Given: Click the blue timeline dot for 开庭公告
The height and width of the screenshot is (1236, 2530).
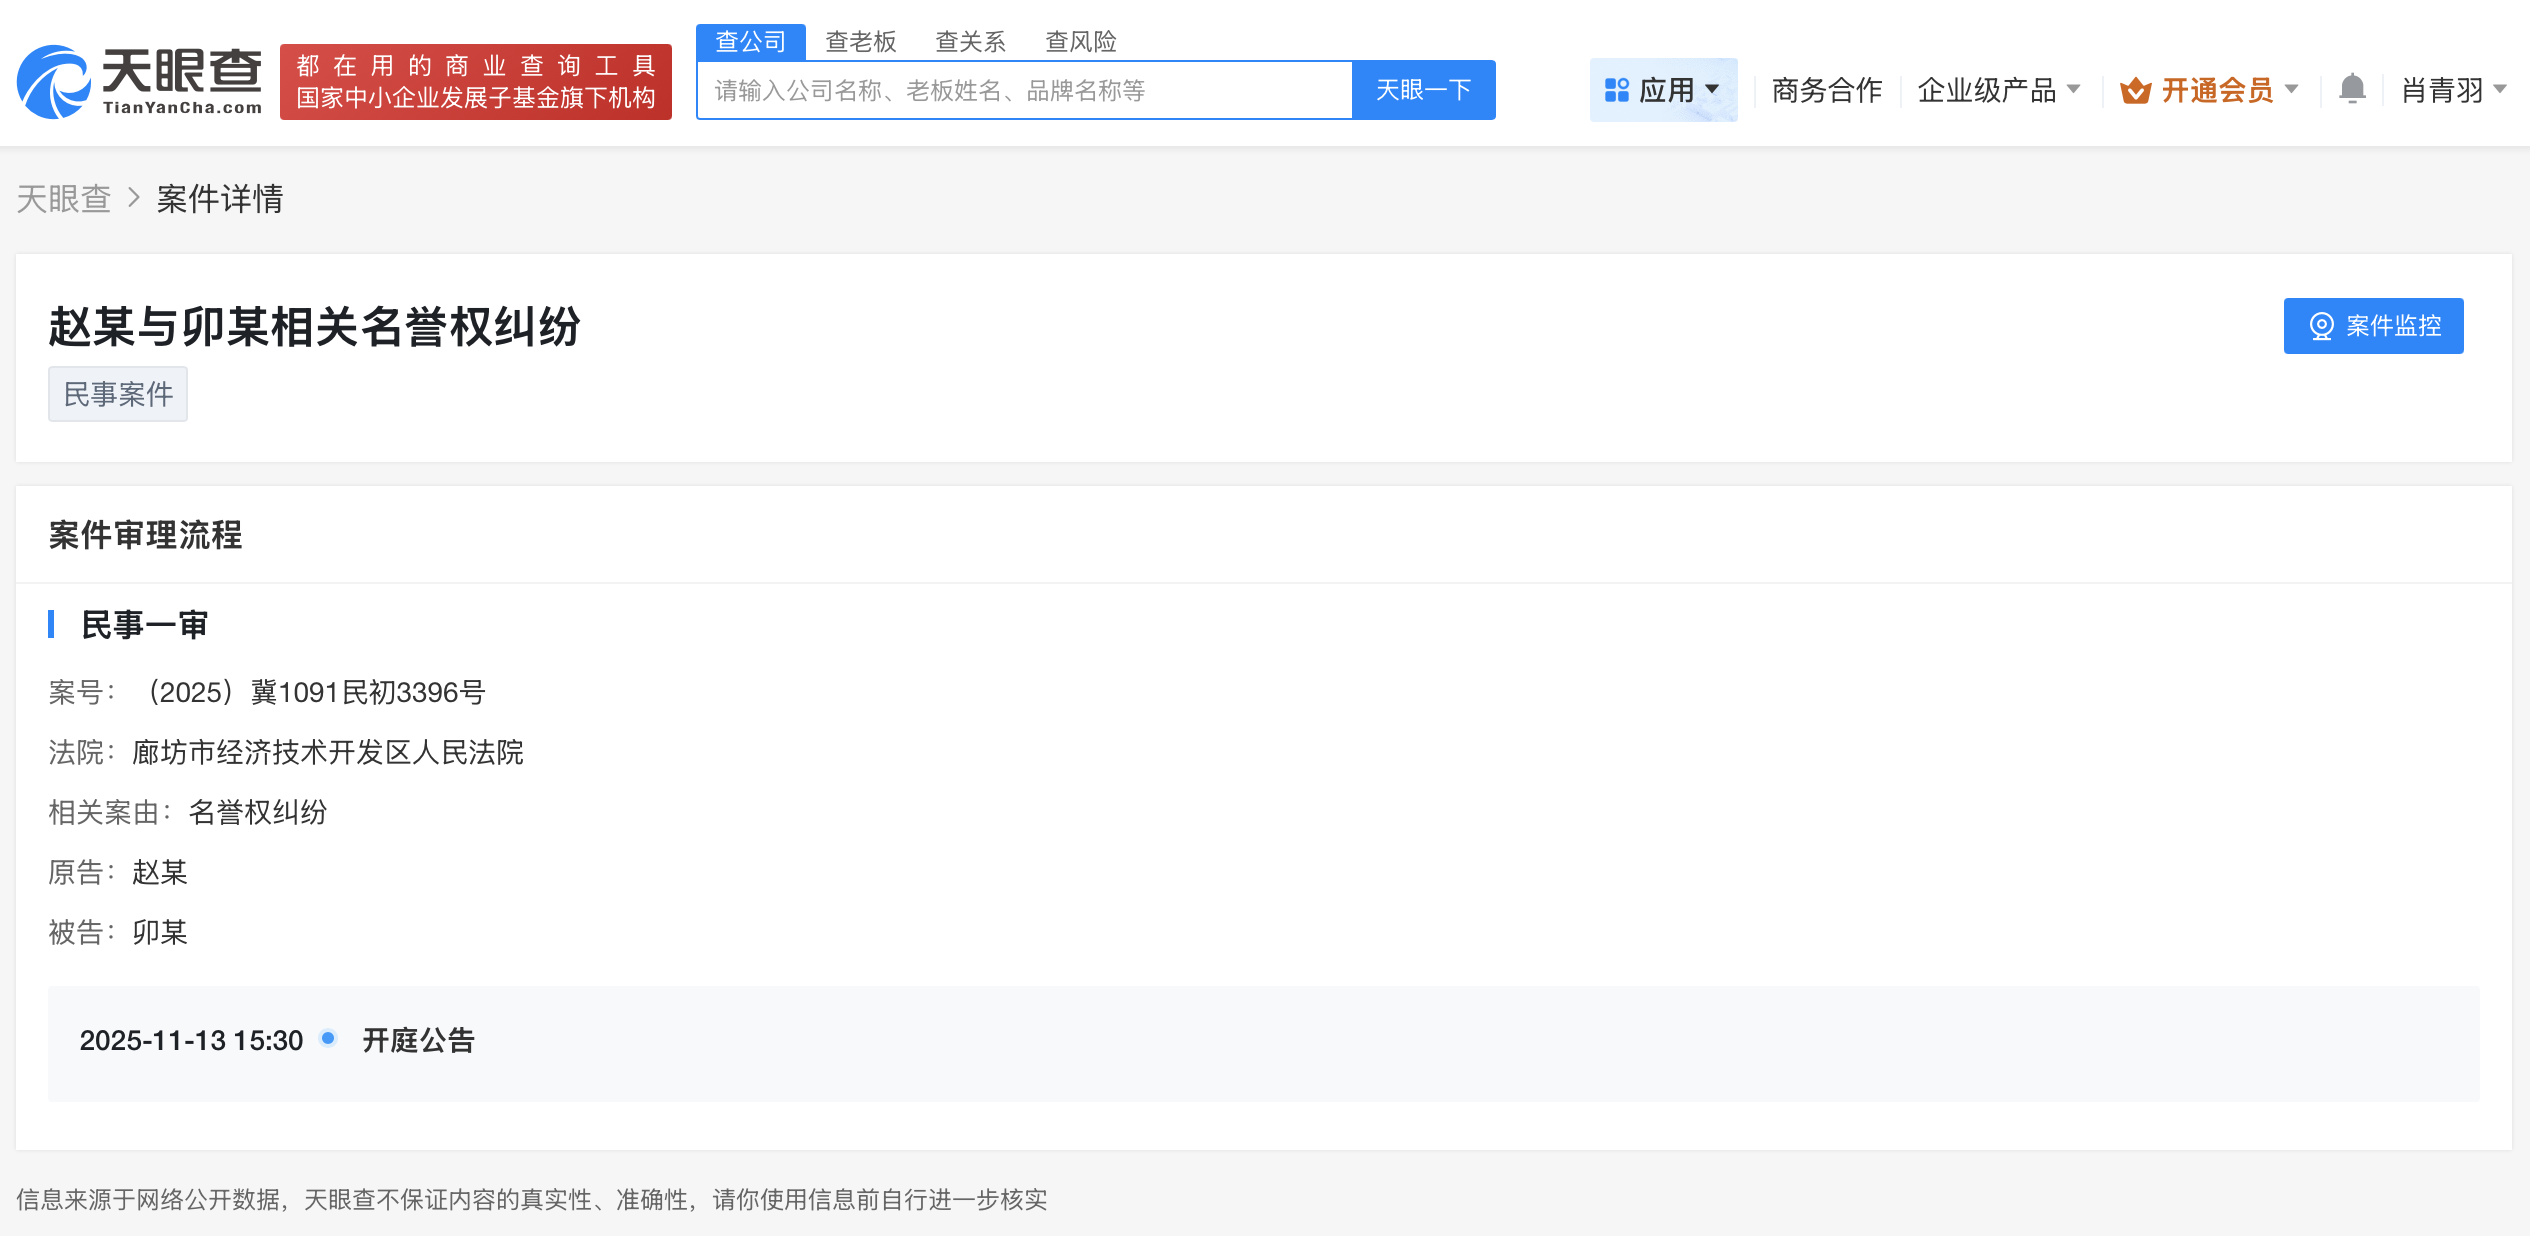Looking at the screenshot, I should pyautogui.click(x=327, y=1039).
